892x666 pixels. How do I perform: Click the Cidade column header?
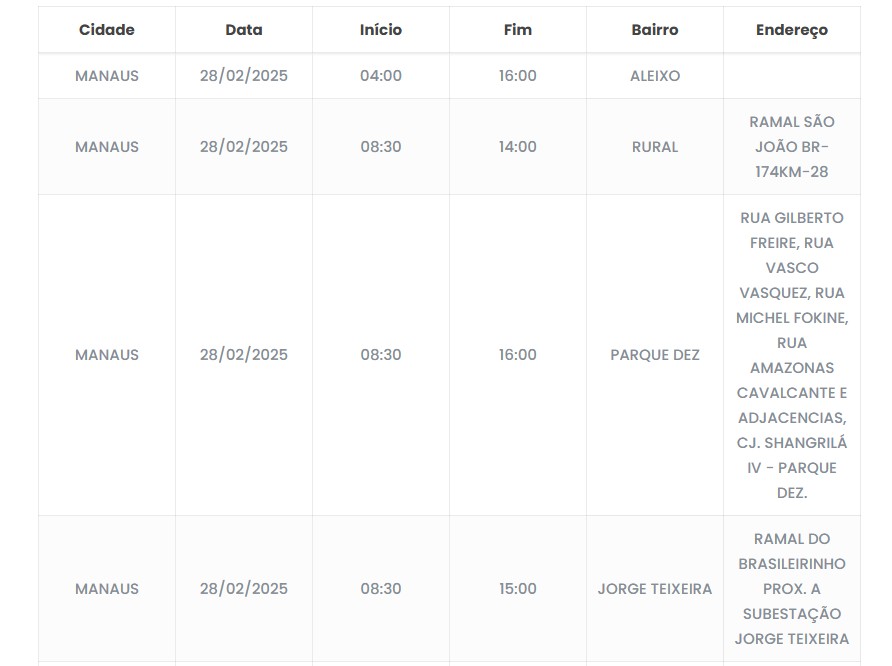pos(107,30)
